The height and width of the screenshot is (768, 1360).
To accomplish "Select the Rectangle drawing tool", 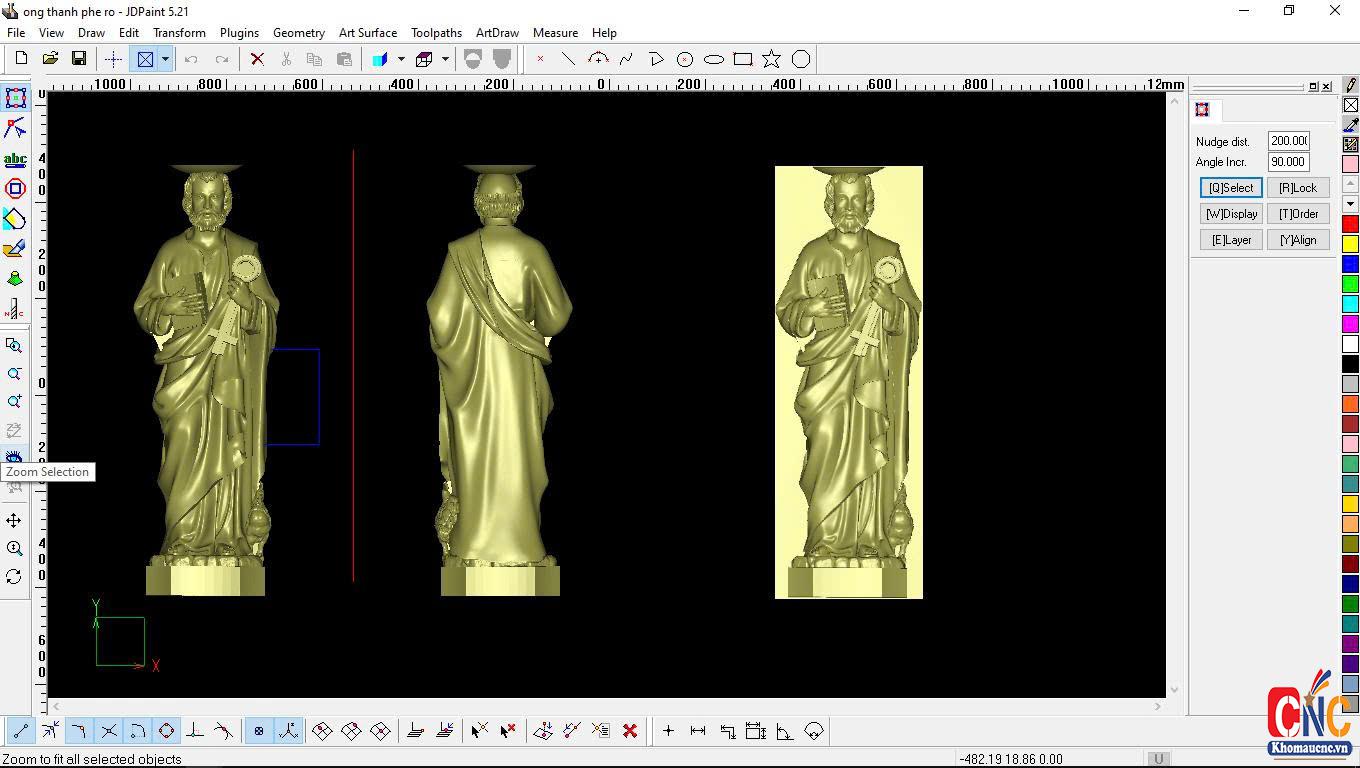I will 742,59.
